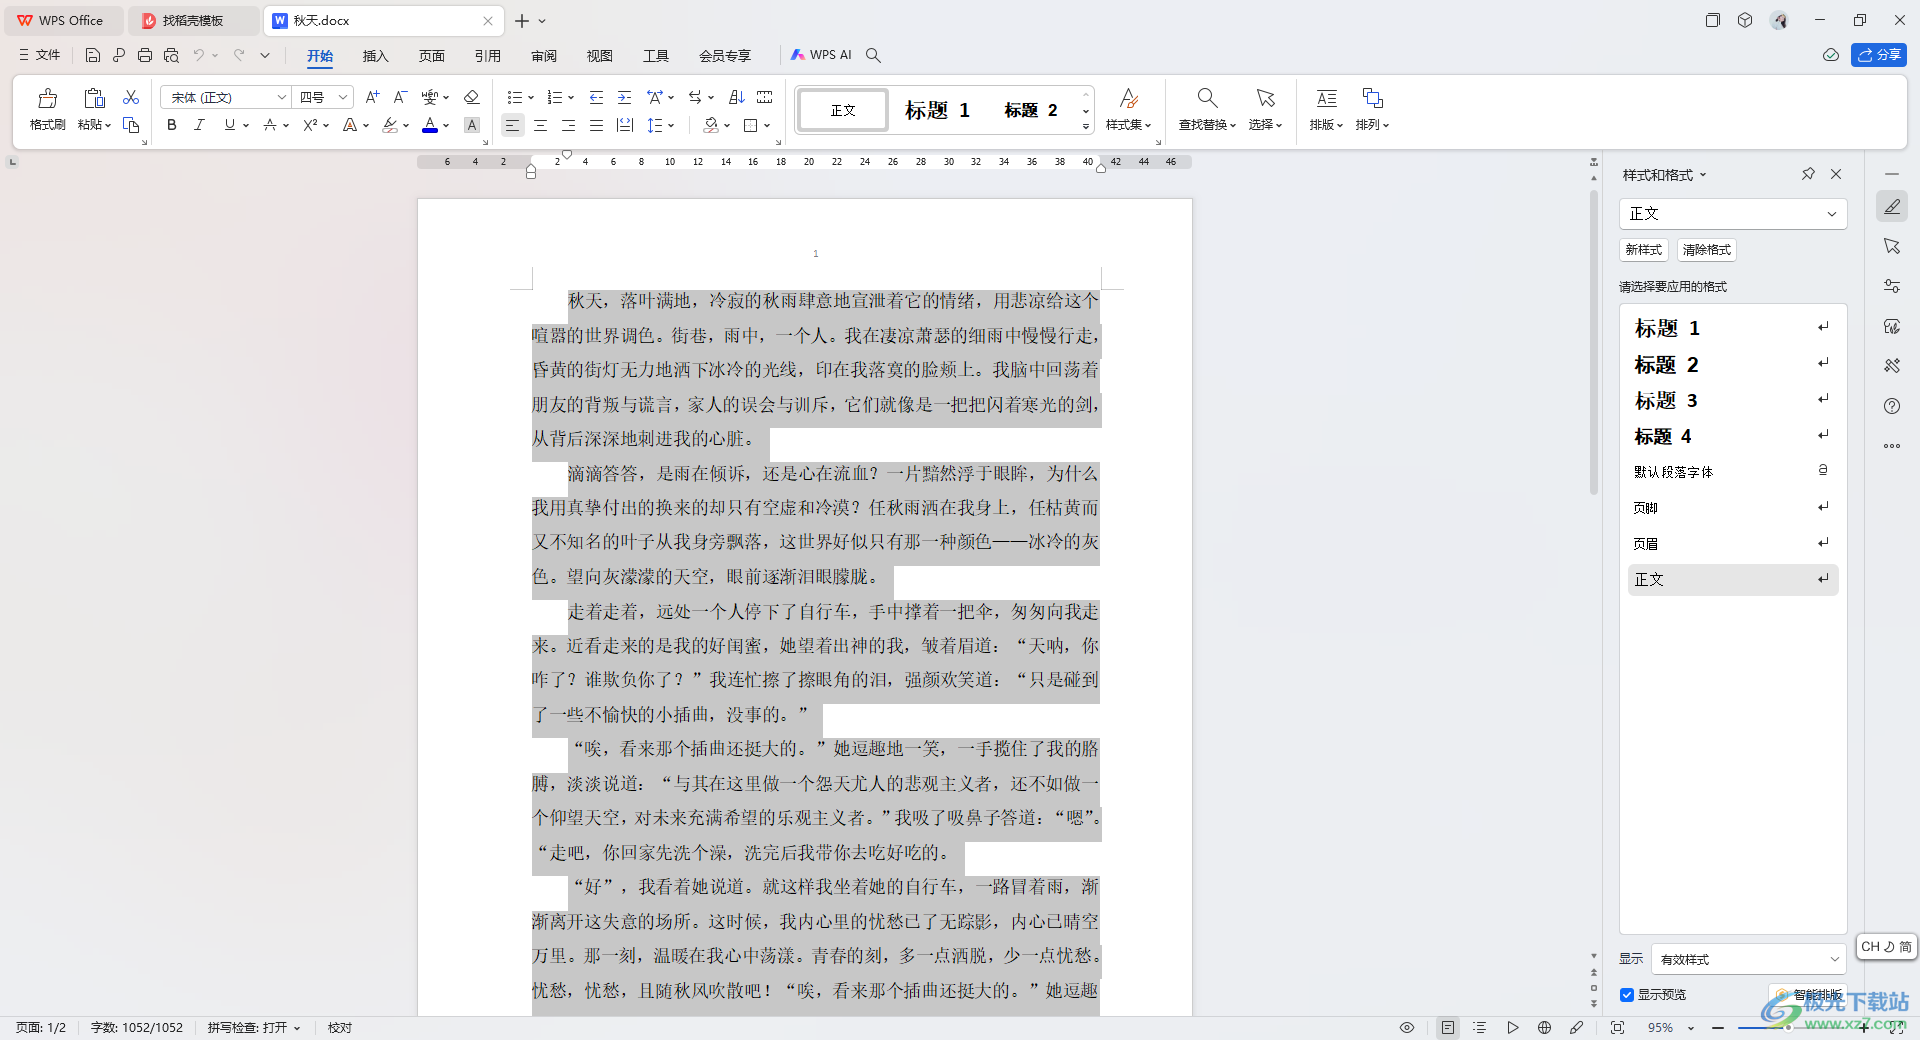Image resolution: width=1920 pixels, height=1040 pixels.
Task: Open the 文件 menu
Action: click(40, 55)
